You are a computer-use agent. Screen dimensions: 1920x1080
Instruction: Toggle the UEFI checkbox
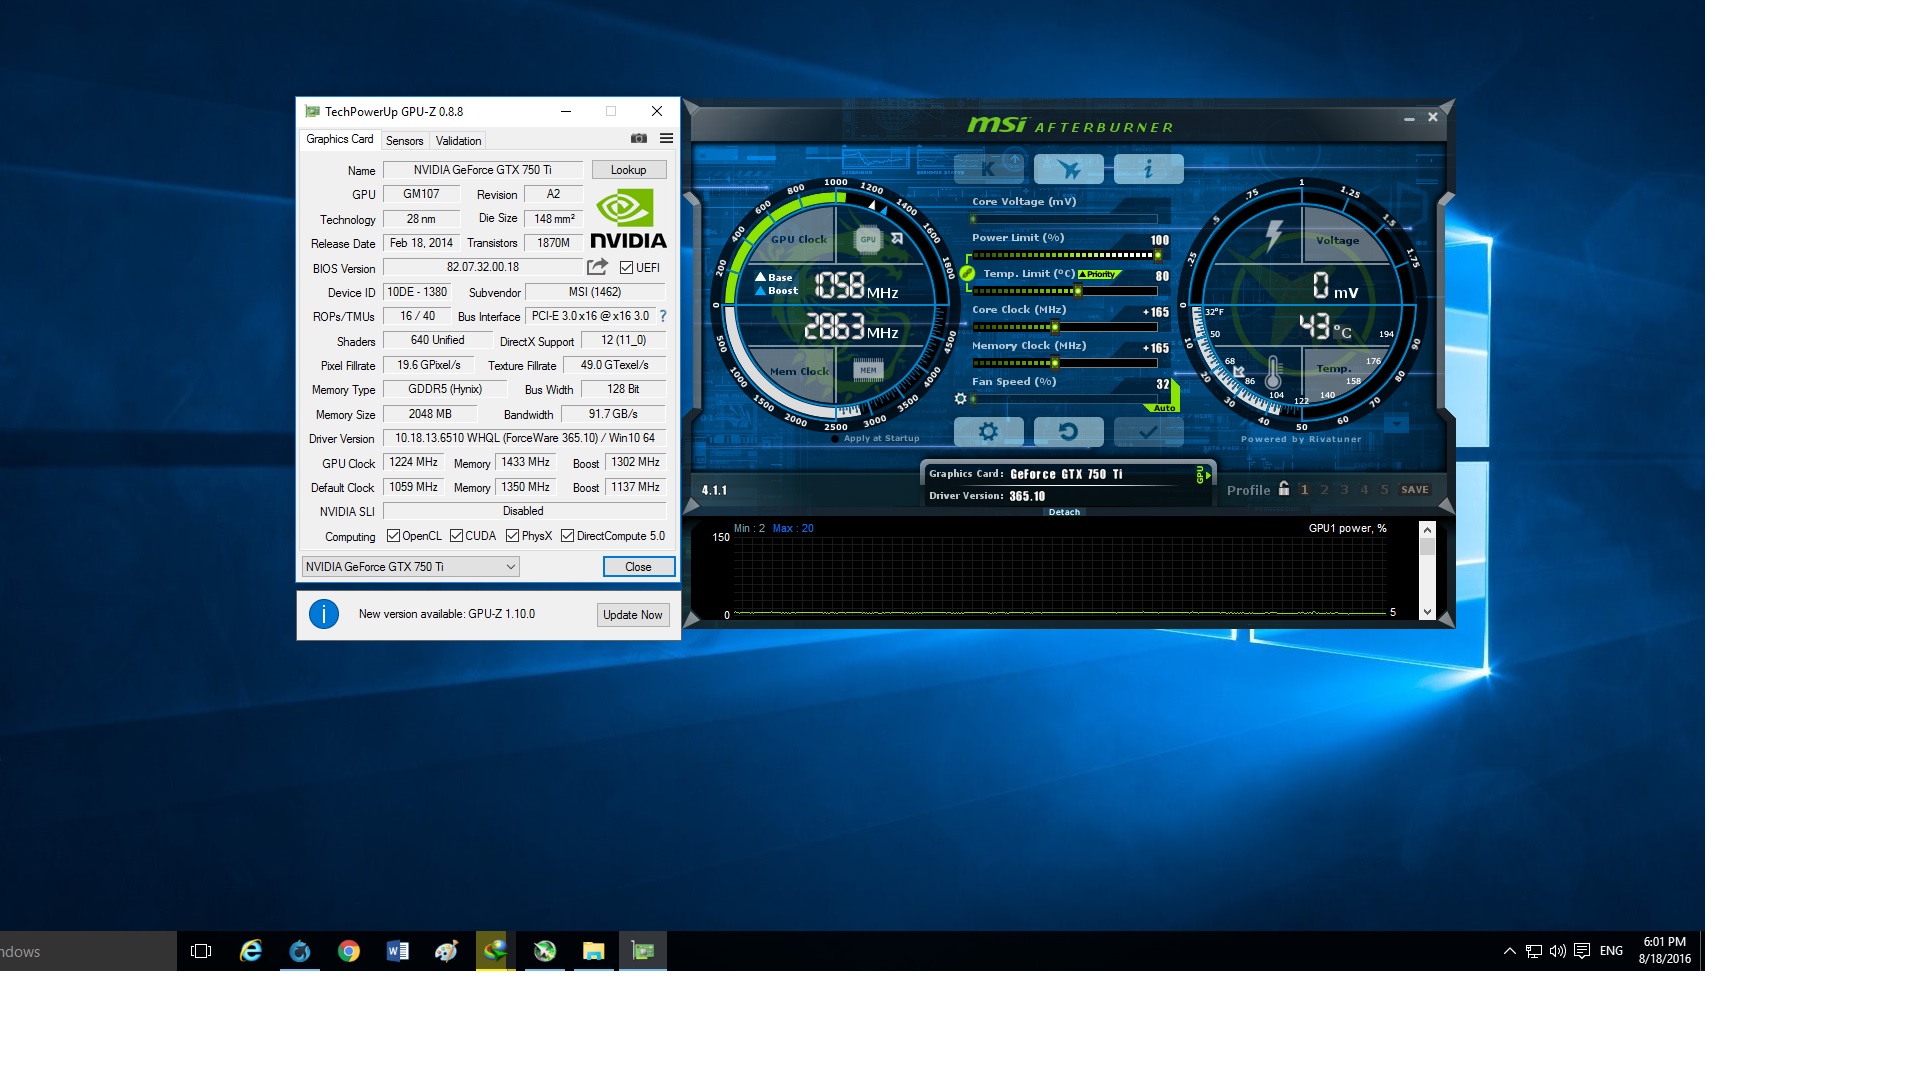point(626,267)
